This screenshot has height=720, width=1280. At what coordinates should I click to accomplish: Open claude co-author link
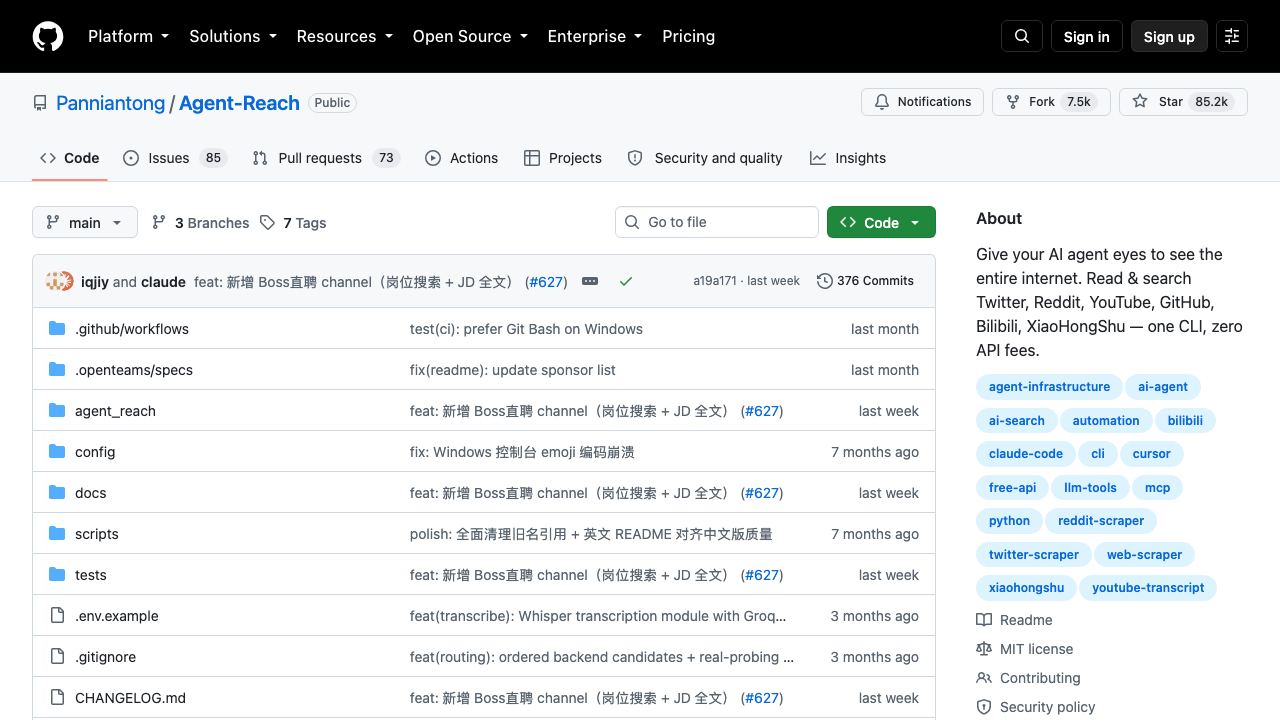pos(163,282)
